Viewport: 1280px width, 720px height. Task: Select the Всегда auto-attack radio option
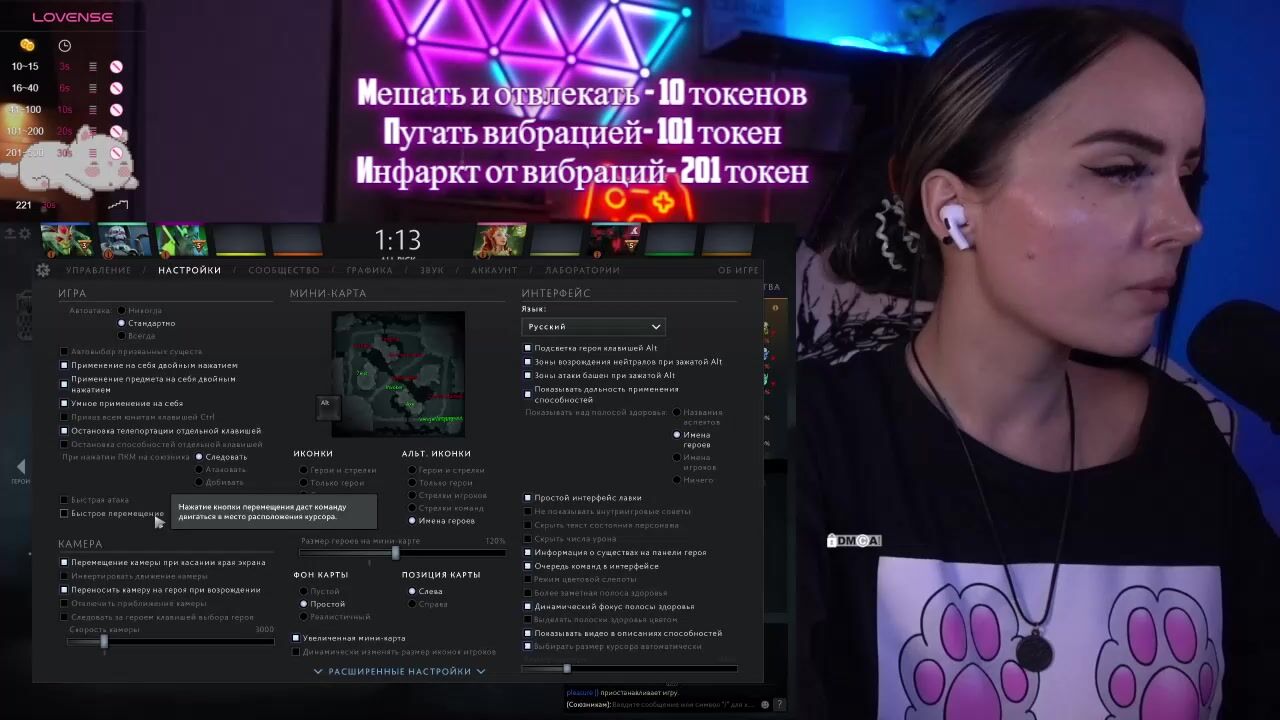(123, 336)
